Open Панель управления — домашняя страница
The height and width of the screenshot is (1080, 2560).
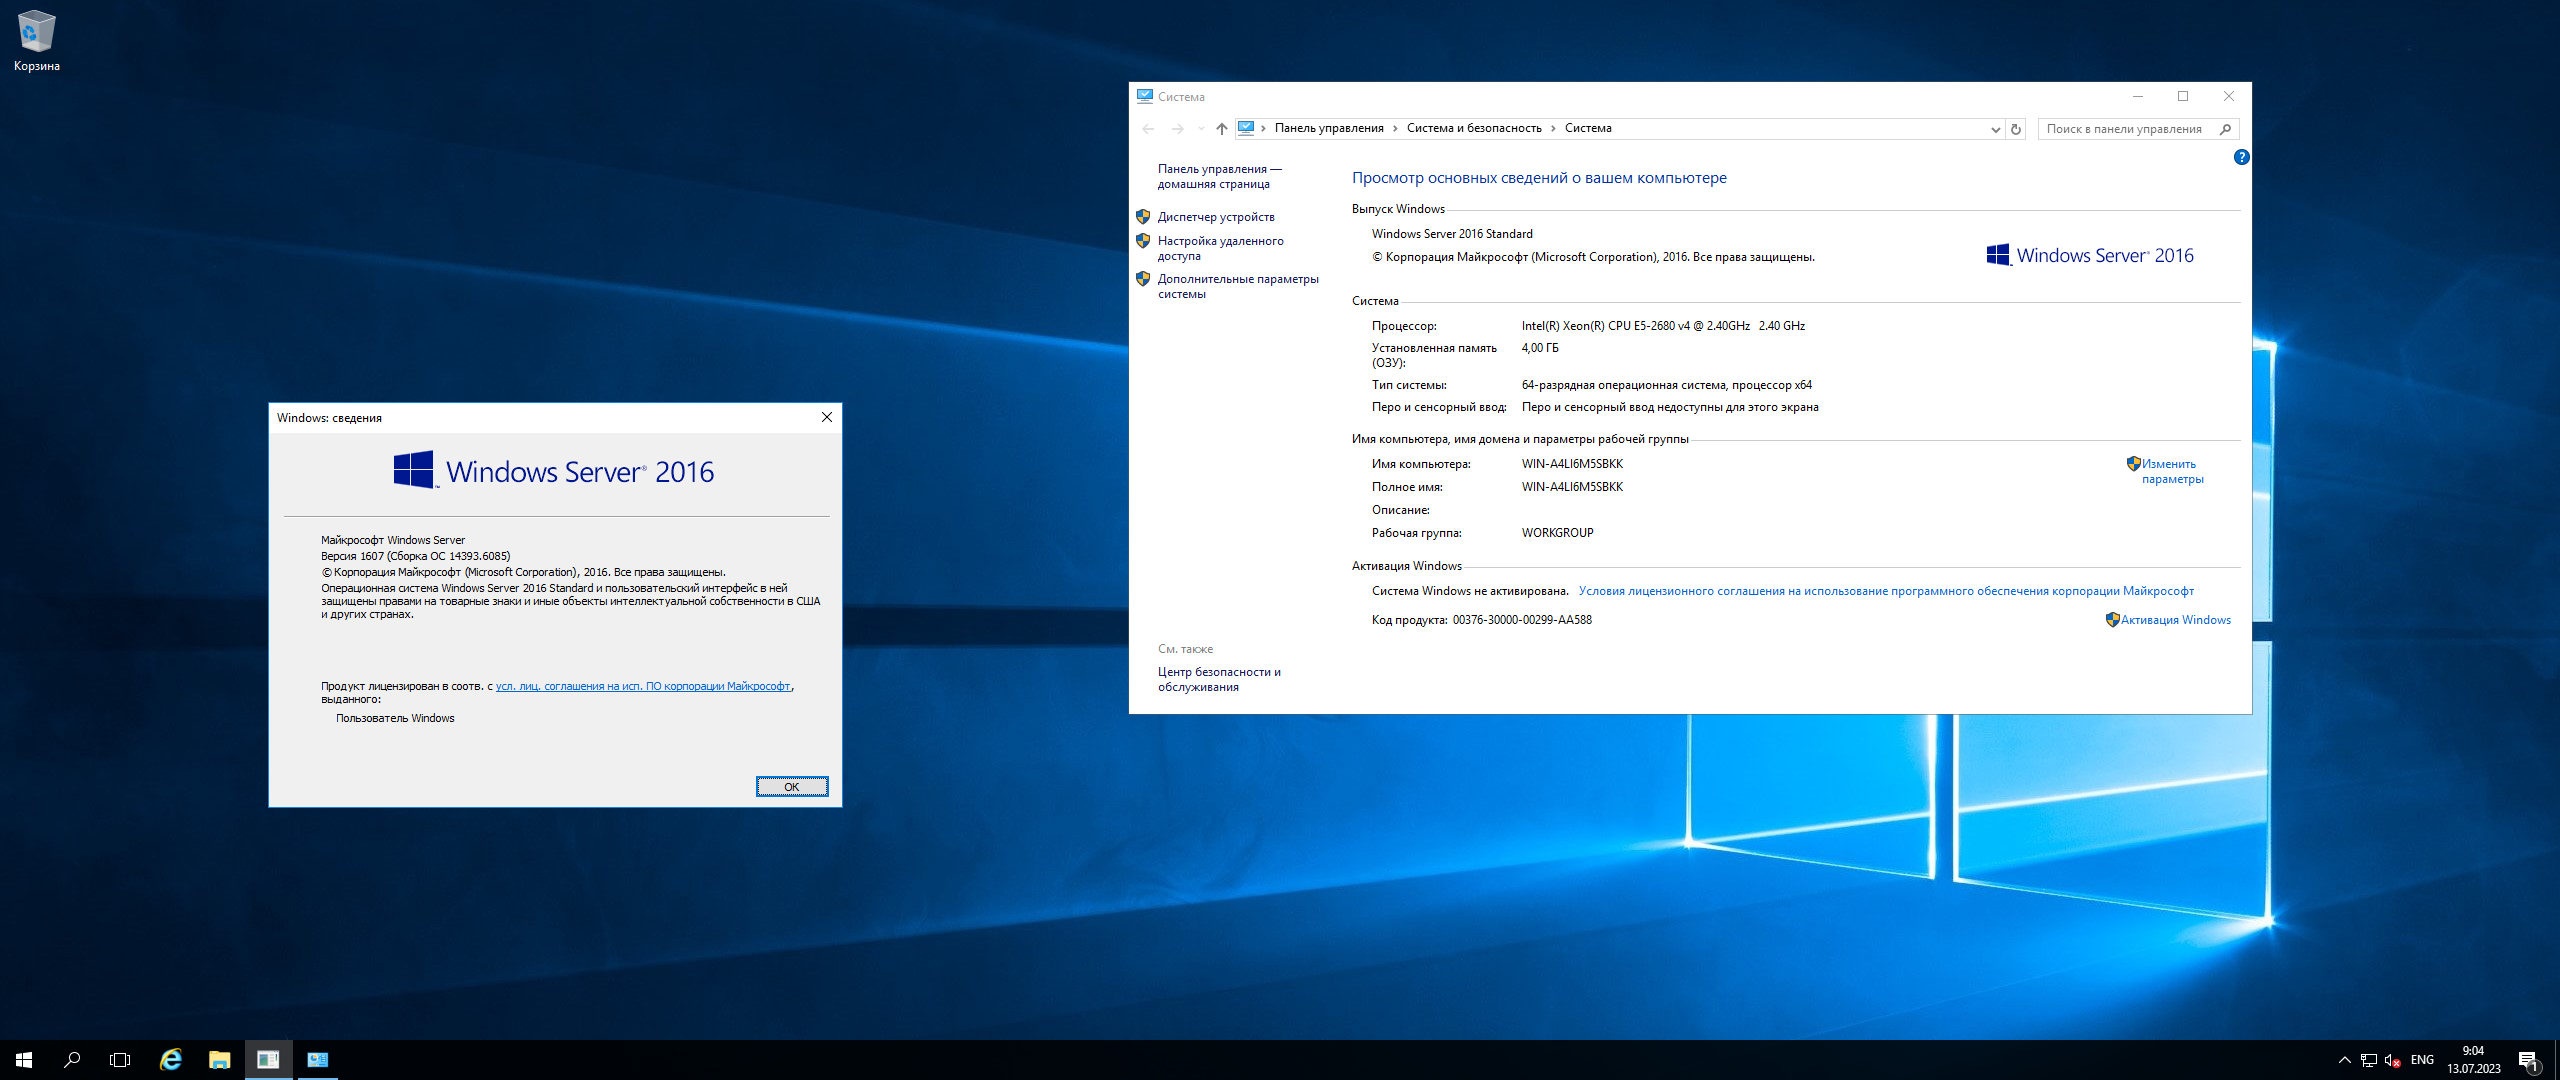[1219, 176]
